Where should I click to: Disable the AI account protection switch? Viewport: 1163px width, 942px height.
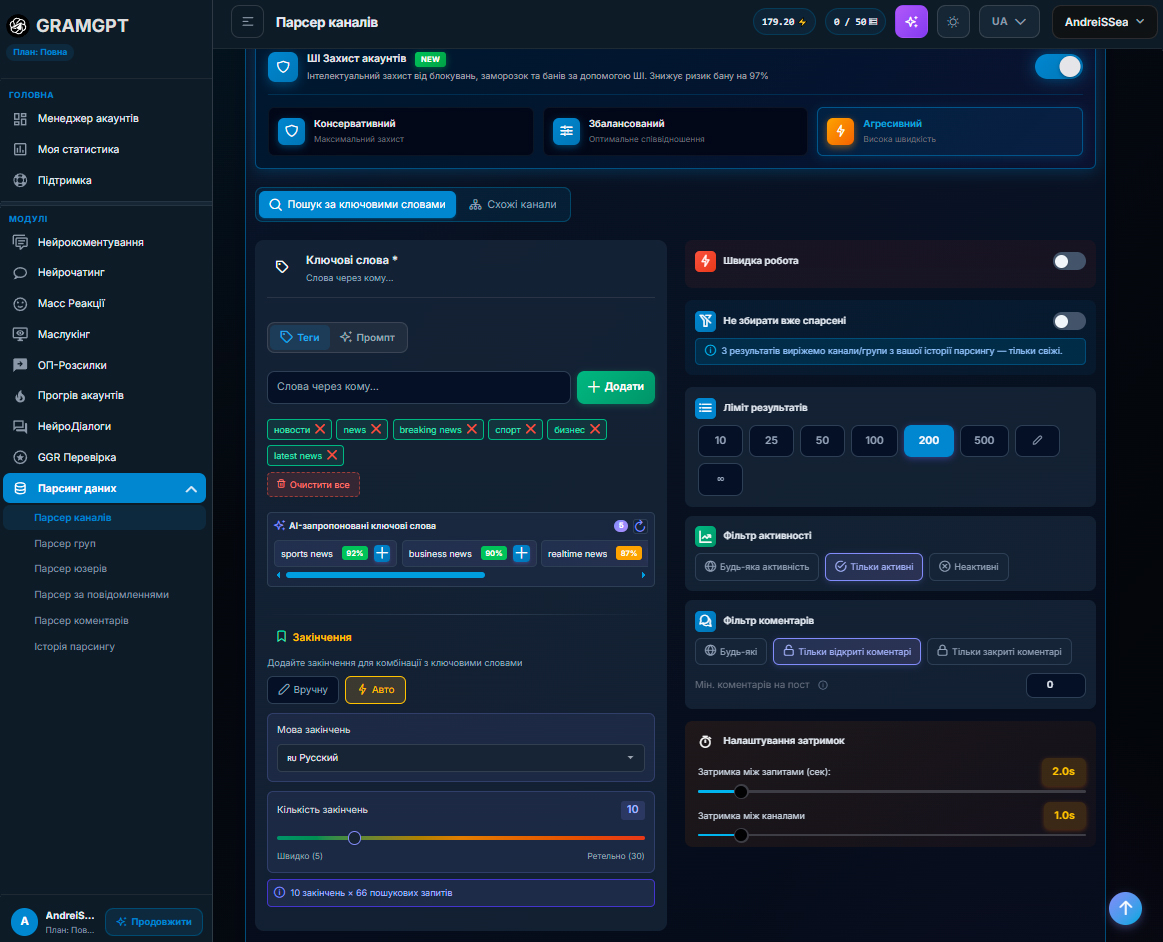1058,67
